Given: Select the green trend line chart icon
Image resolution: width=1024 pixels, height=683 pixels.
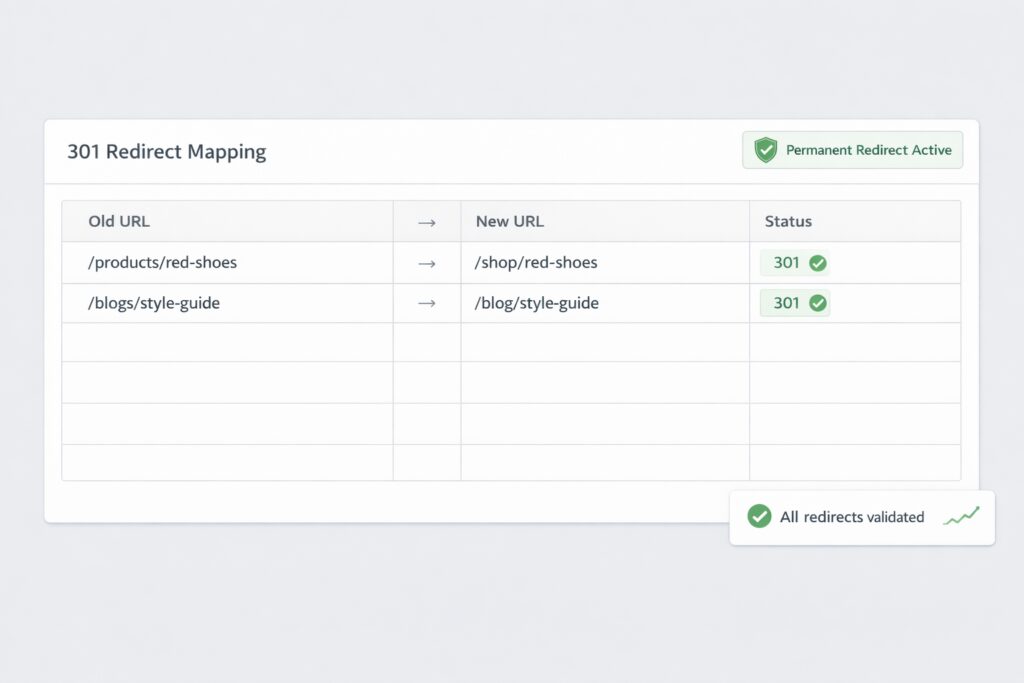Looking at the screenshot, I should click(x=962, y=516).
